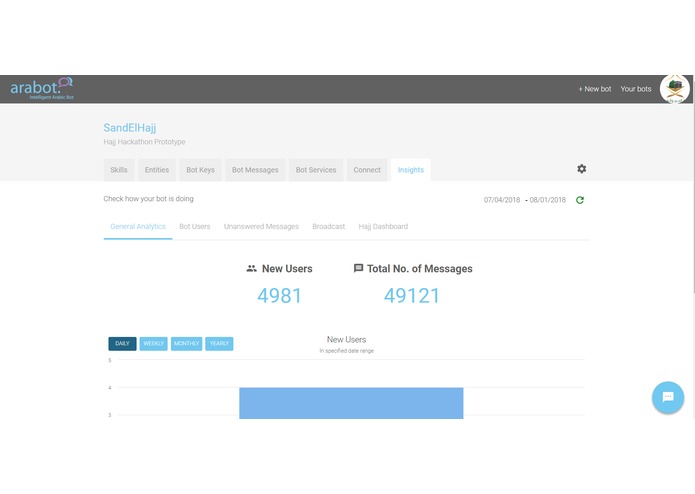Switch chart to YEARLY
Image resolution: width=695 pixels, height=494 pixels.
click(219, 344)
